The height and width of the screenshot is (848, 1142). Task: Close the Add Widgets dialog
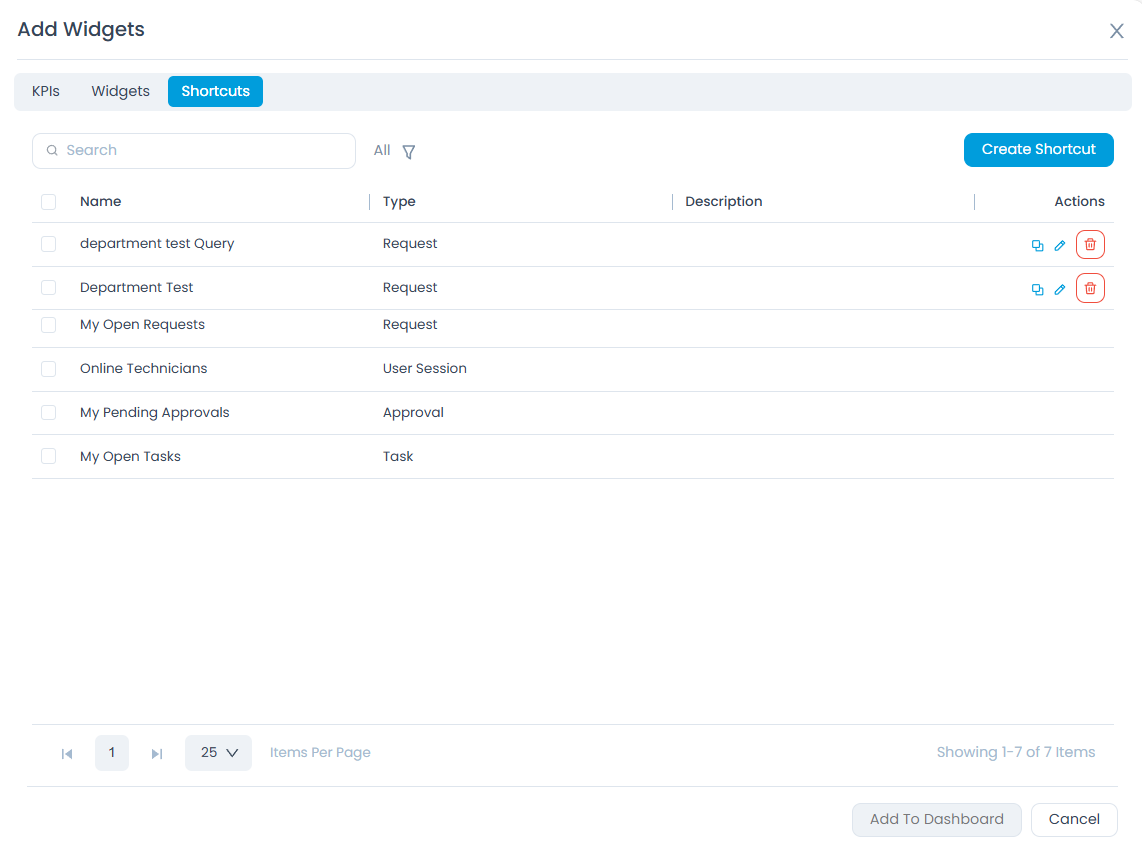(x=1116, y=31)
